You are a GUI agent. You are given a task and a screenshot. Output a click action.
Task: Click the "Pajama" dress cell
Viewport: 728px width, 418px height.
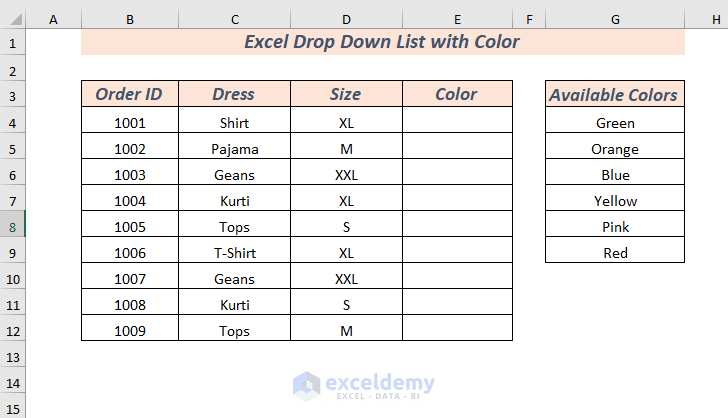click(x=235, y=149)
